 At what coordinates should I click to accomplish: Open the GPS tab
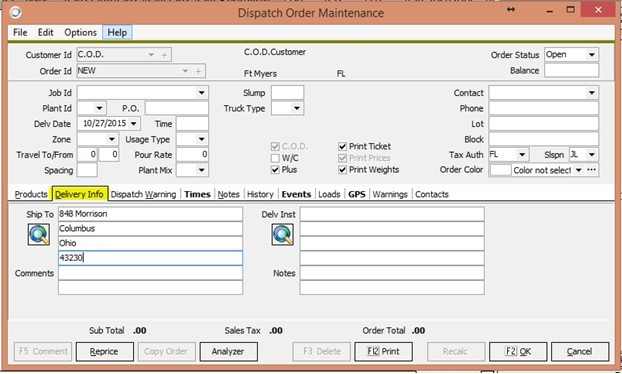pyautogui.click(x=357, y=194)
